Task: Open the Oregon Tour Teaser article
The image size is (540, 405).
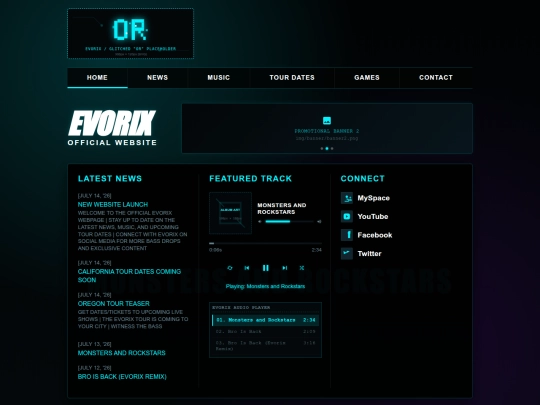Action: [114, 303]
